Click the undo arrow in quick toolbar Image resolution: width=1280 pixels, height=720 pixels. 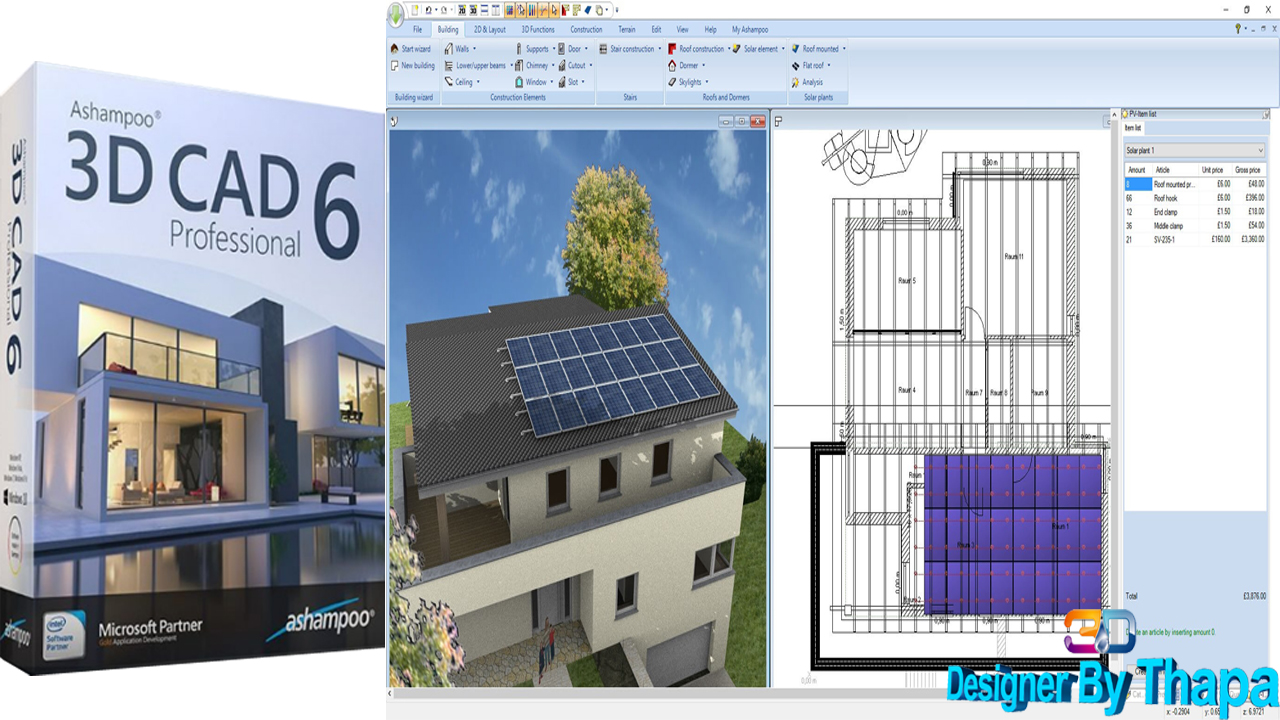(428, 10)
